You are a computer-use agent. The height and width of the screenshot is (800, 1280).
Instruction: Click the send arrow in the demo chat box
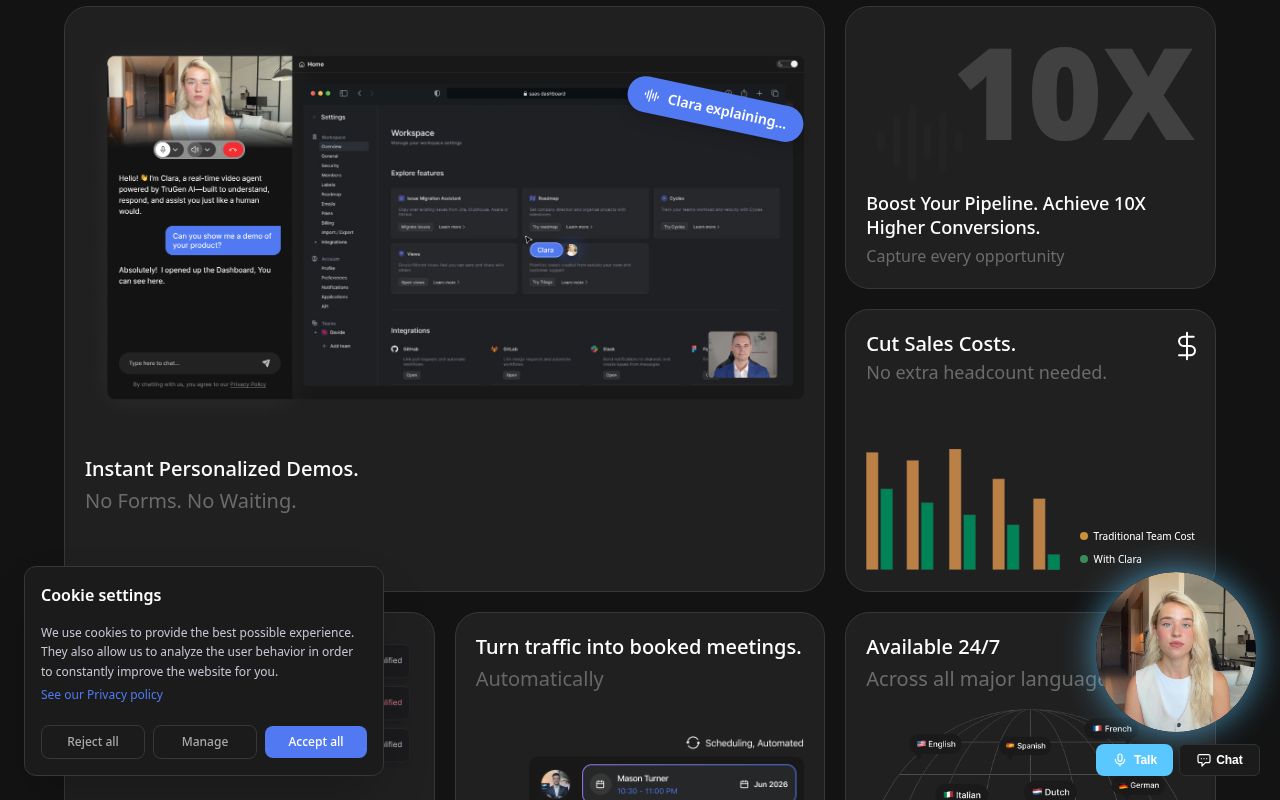pyautogui.click(x=266, y=363)
